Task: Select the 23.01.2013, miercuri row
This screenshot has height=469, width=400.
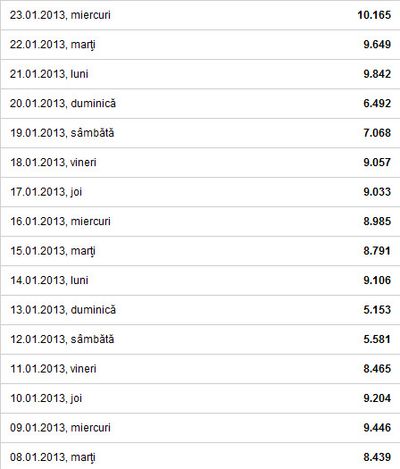Action: click(200, 15)
